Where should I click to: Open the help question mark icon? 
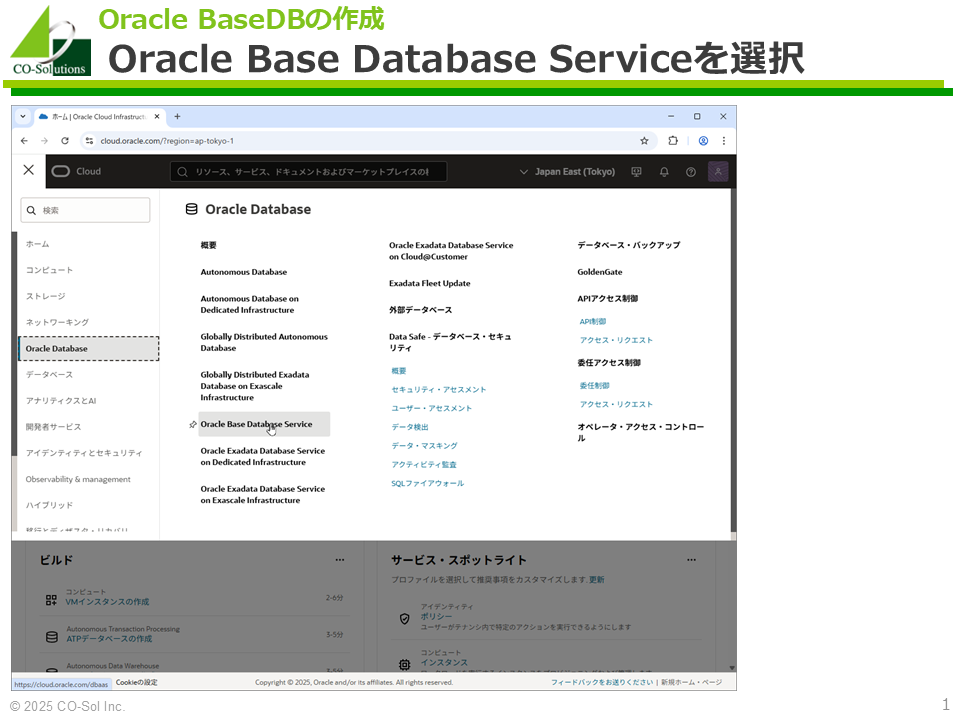[691, 172]
